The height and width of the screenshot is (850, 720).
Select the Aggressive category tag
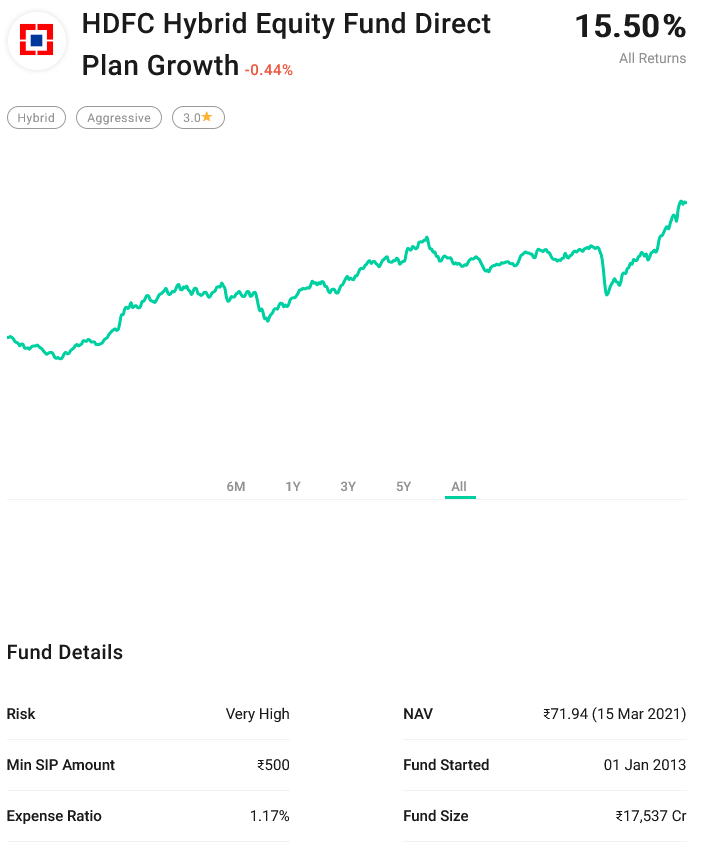point(118,118)
